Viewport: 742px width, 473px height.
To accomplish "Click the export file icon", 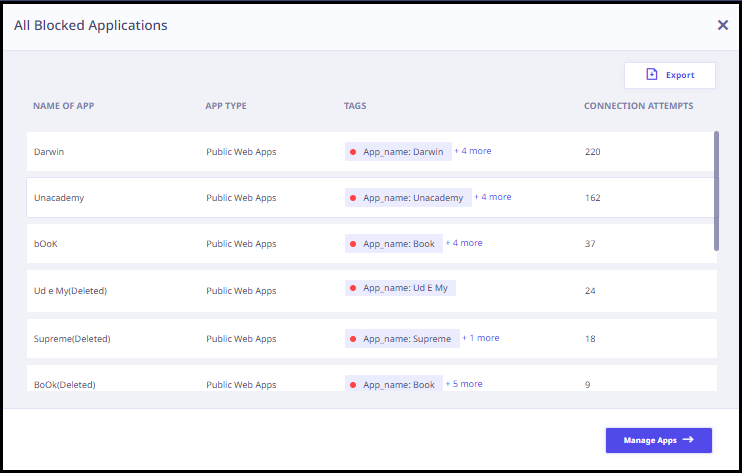I will coord(652,74).
